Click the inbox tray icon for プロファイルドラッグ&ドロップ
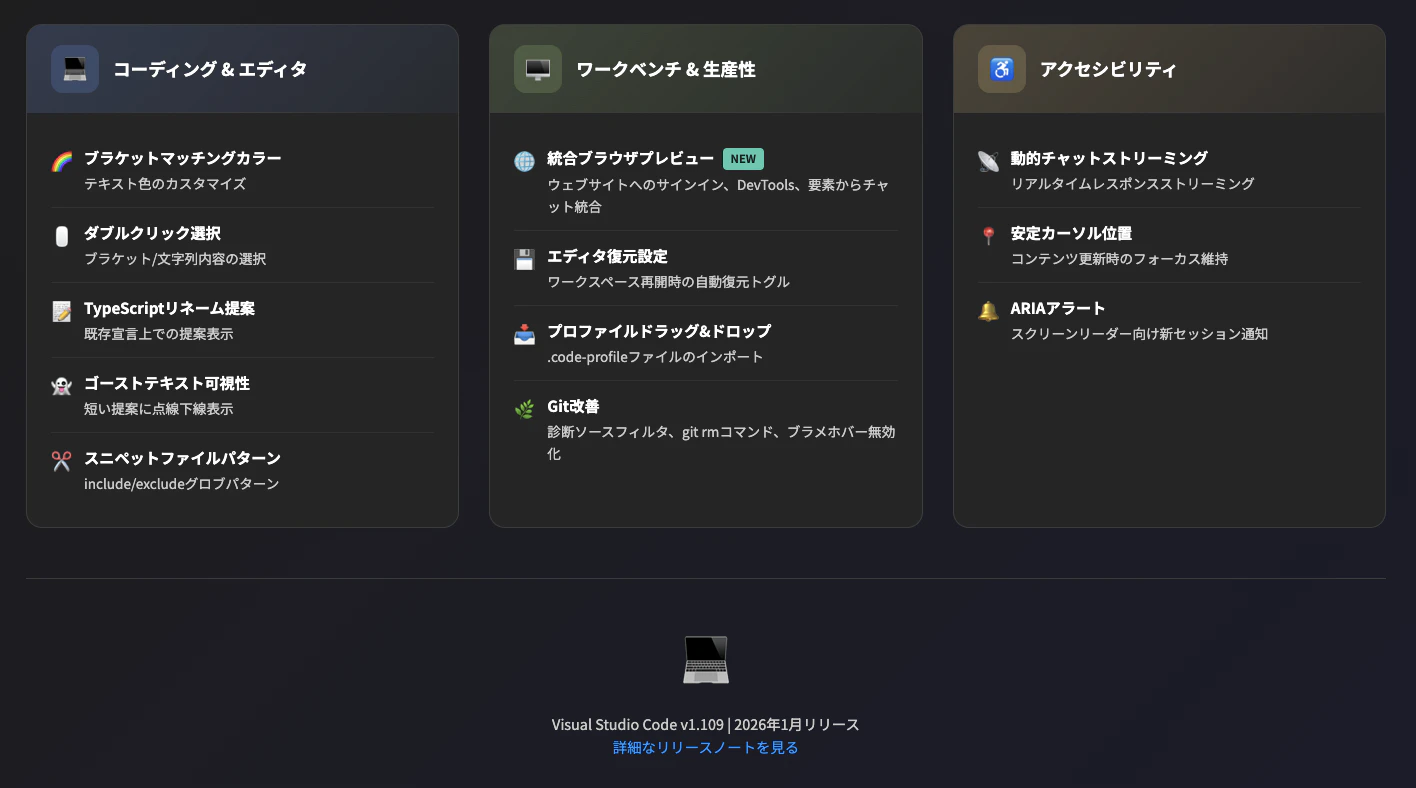 pos(525,335)
